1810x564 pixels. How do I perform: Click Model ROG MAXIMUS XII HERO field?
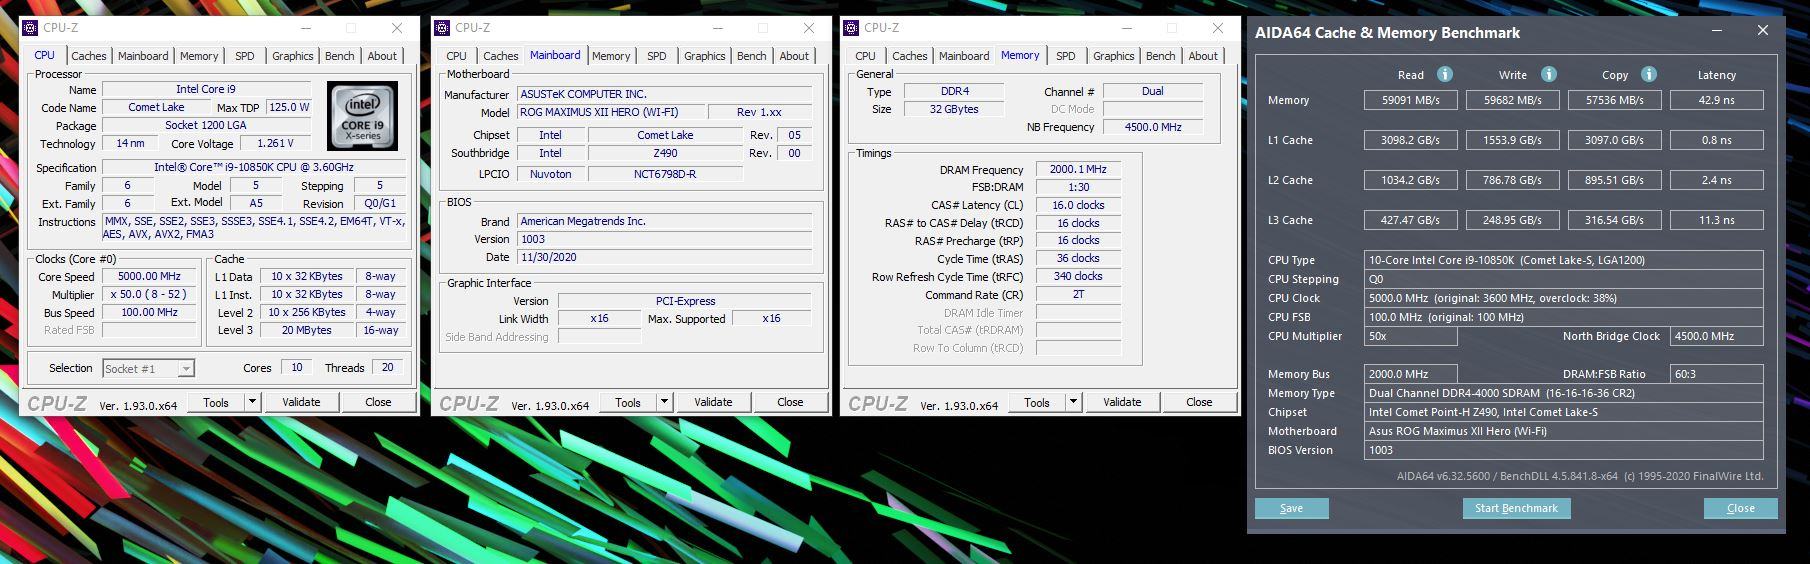pyautogui.click(x=611, y=113)
